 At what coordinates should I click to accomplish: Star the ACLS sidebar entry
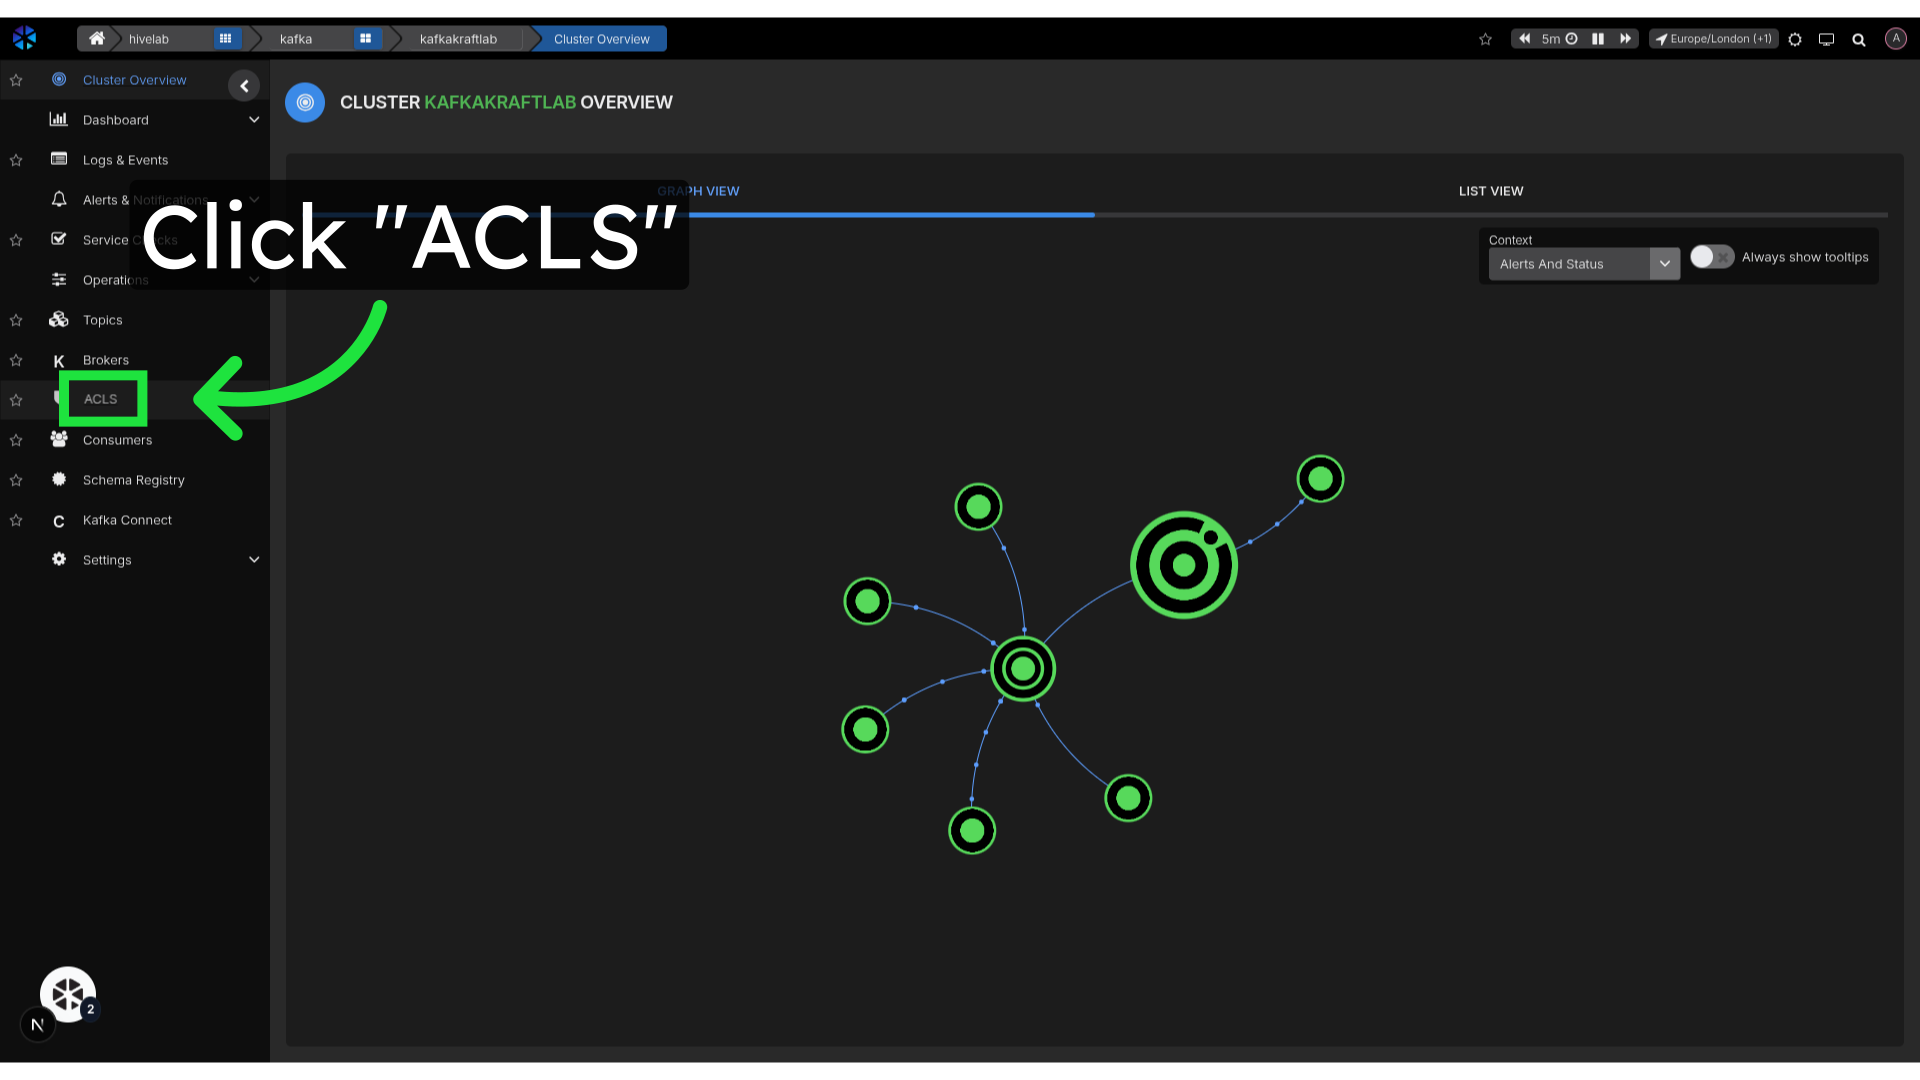16,400
